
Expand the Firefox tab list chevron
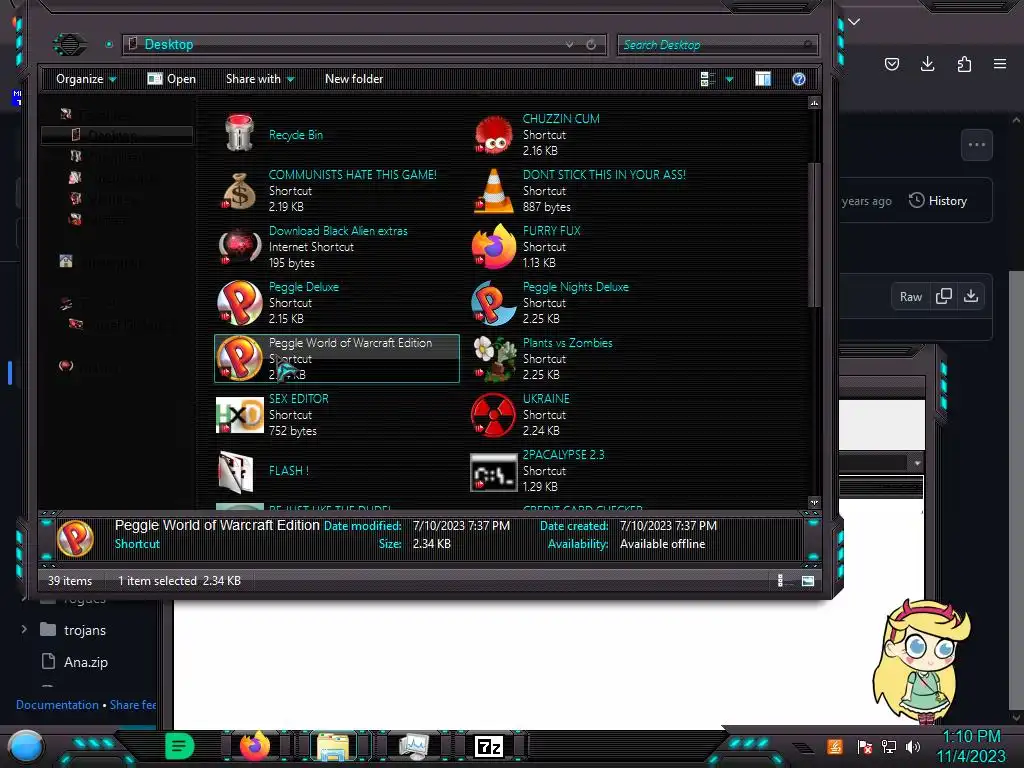point(854,22)
